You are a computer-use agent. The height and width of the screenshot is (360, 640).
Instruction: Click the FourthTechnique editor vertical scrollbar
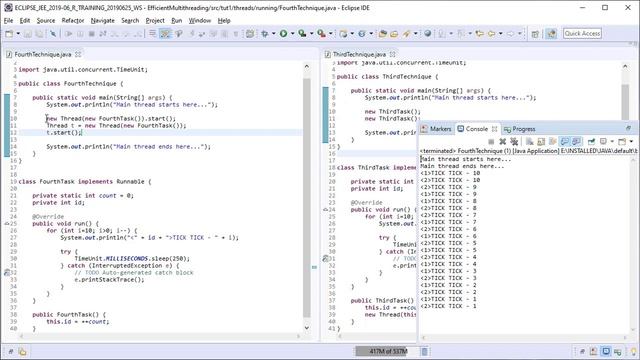click(x=307, y=197)
